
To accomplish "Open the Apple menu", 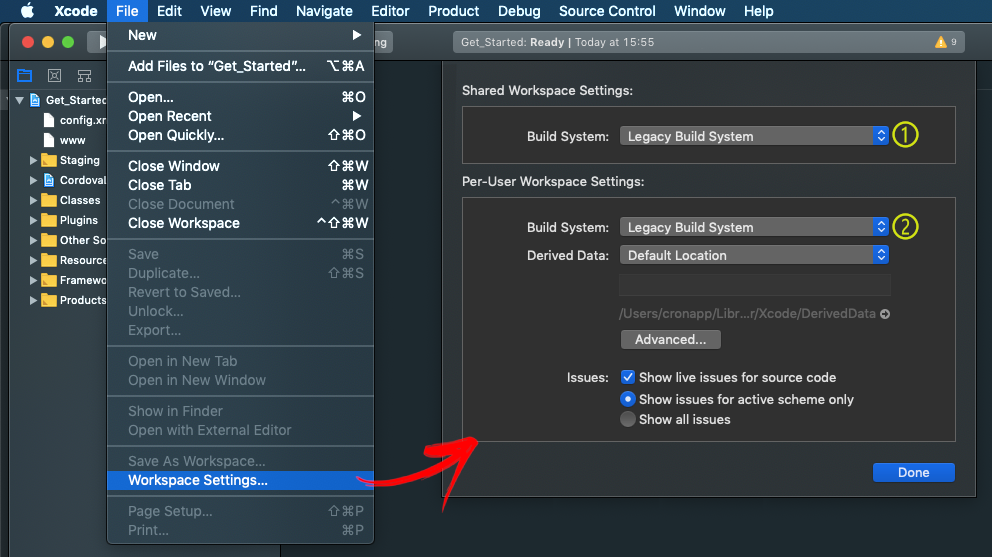I will point(27,11).
